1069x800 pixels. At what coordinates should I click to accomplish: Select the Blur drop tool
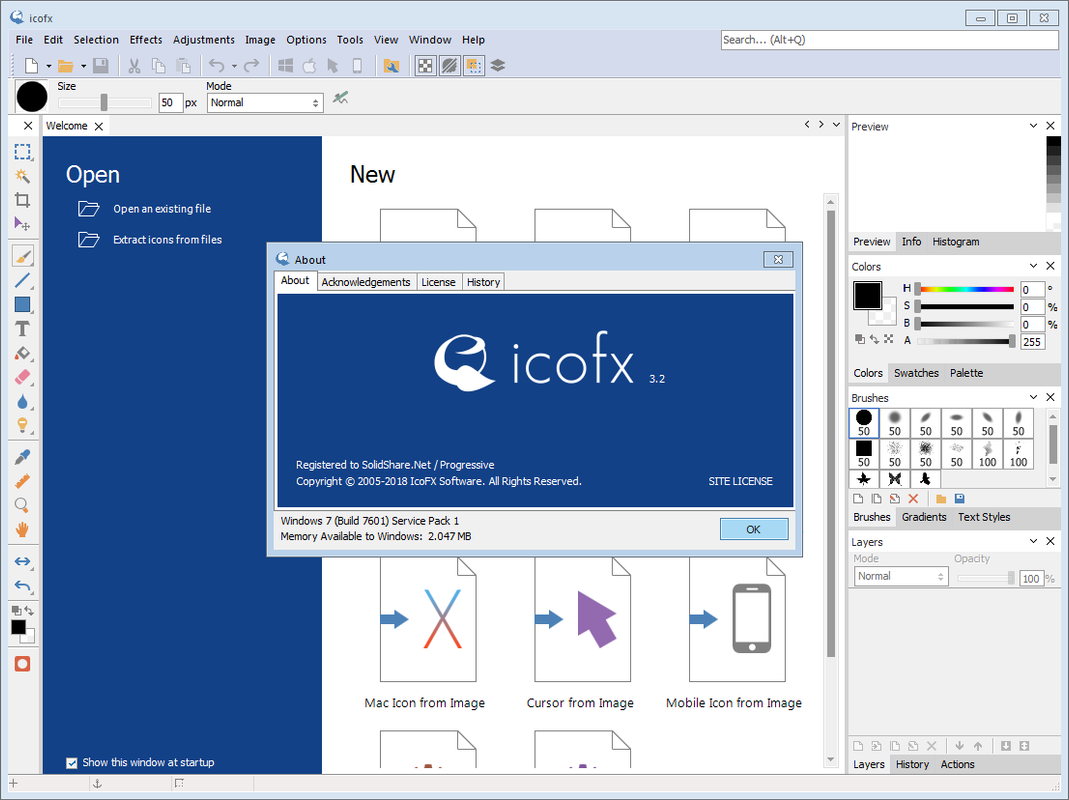point(22,401)
